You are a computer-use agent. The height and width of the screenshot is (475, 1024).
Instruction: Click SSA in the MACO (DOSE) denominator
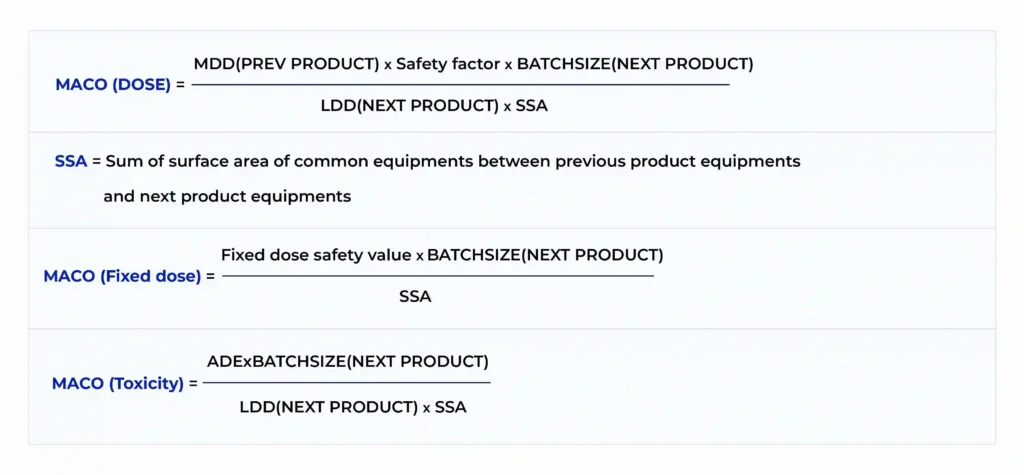pos(532,105)
